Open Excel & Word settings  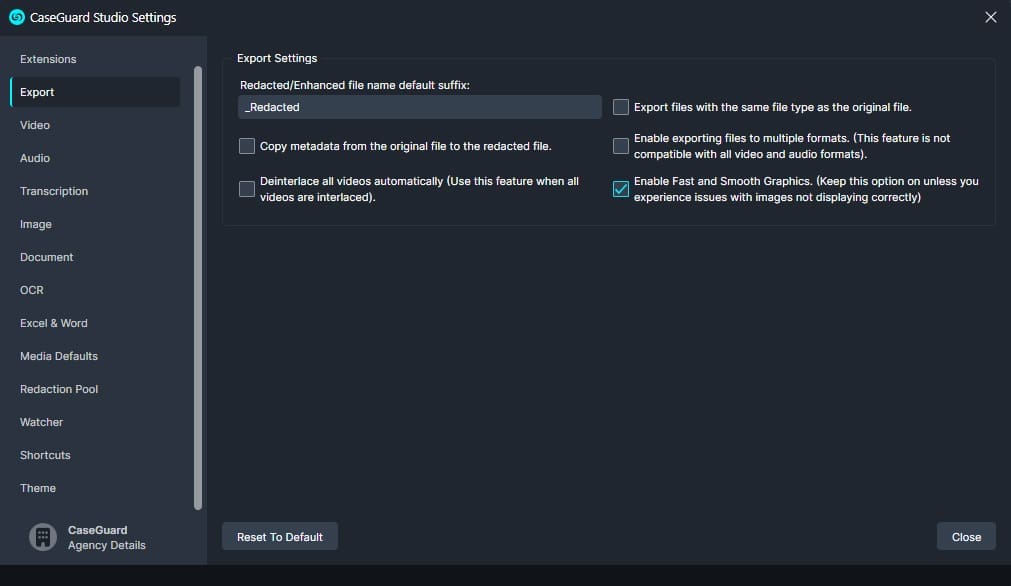pyautogui.click(x=54, y=323)
